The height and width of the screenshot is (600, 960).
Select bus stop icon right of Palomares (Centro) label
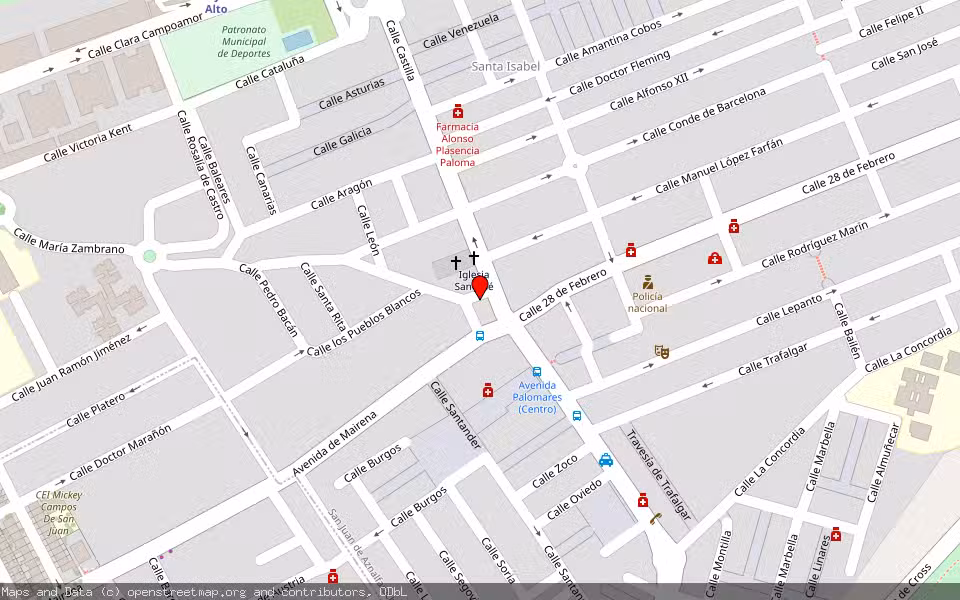click(577, 416)
